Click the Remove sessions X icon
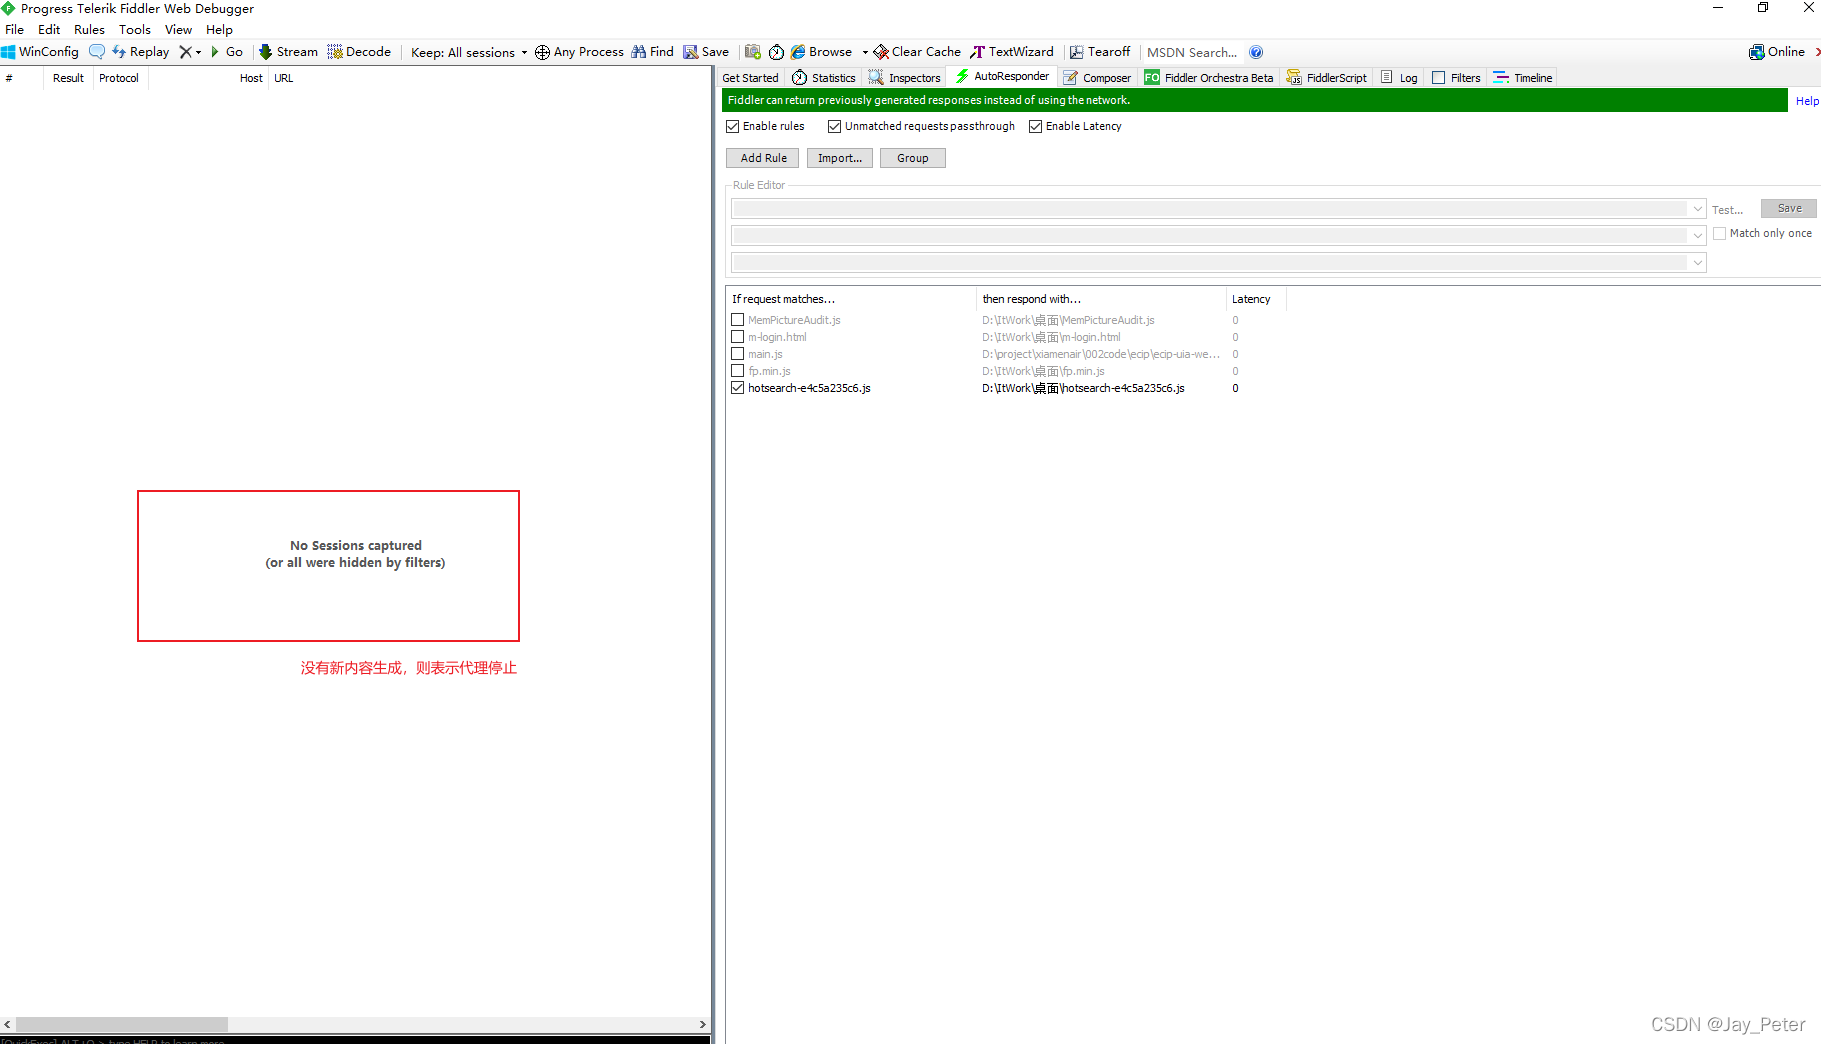The height and width of the screenshot is (1044, 1821). [x=185, y=52]
